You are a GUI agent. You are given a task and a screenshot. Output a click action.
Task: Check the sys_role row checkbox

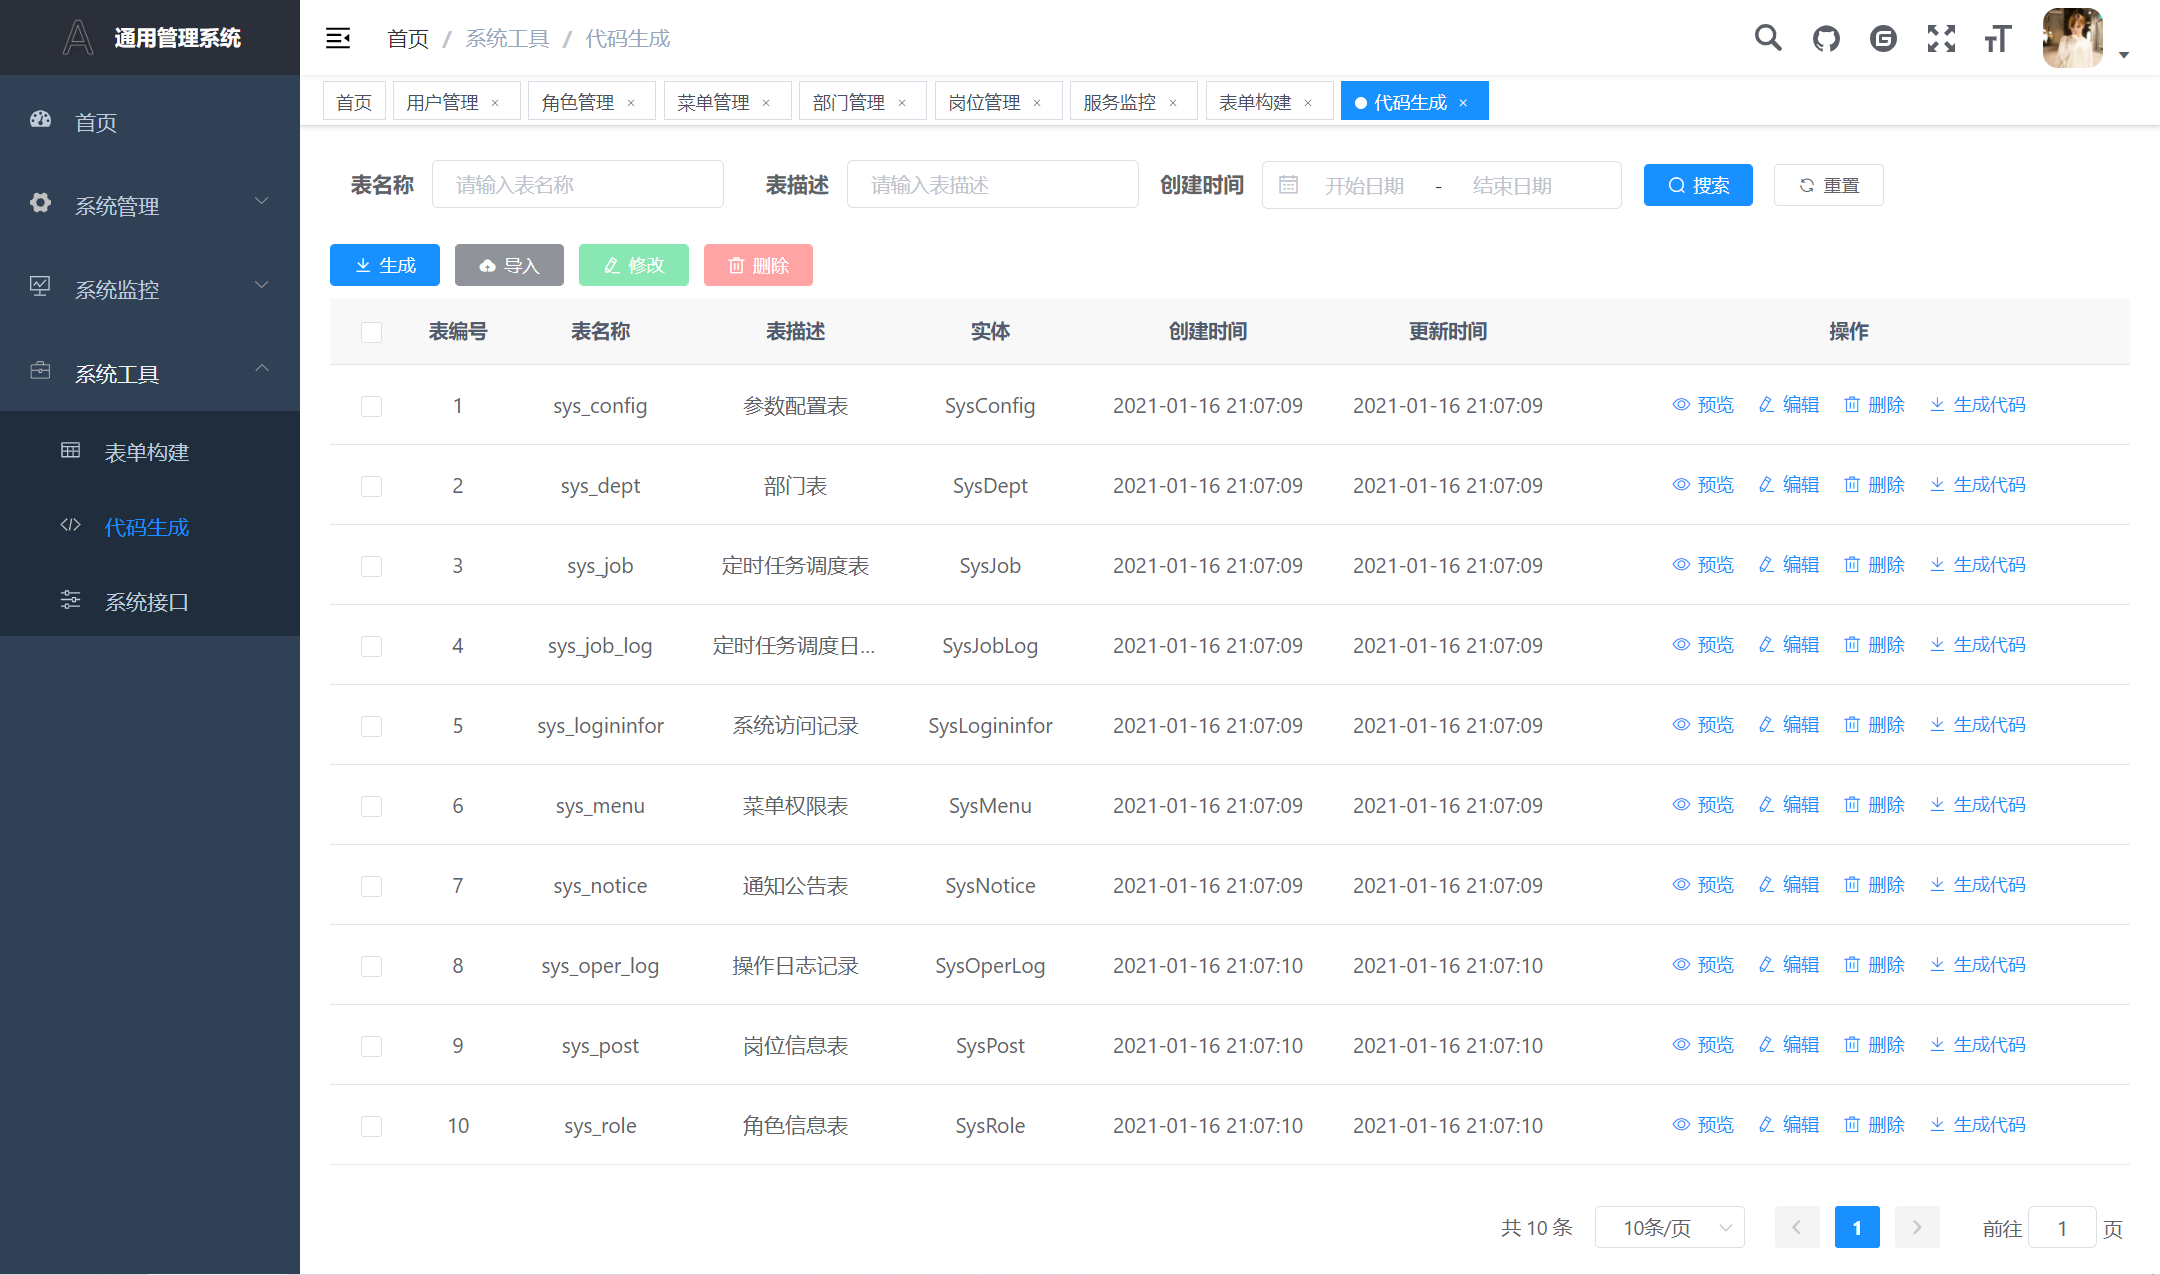click(x=371, y=1126)
